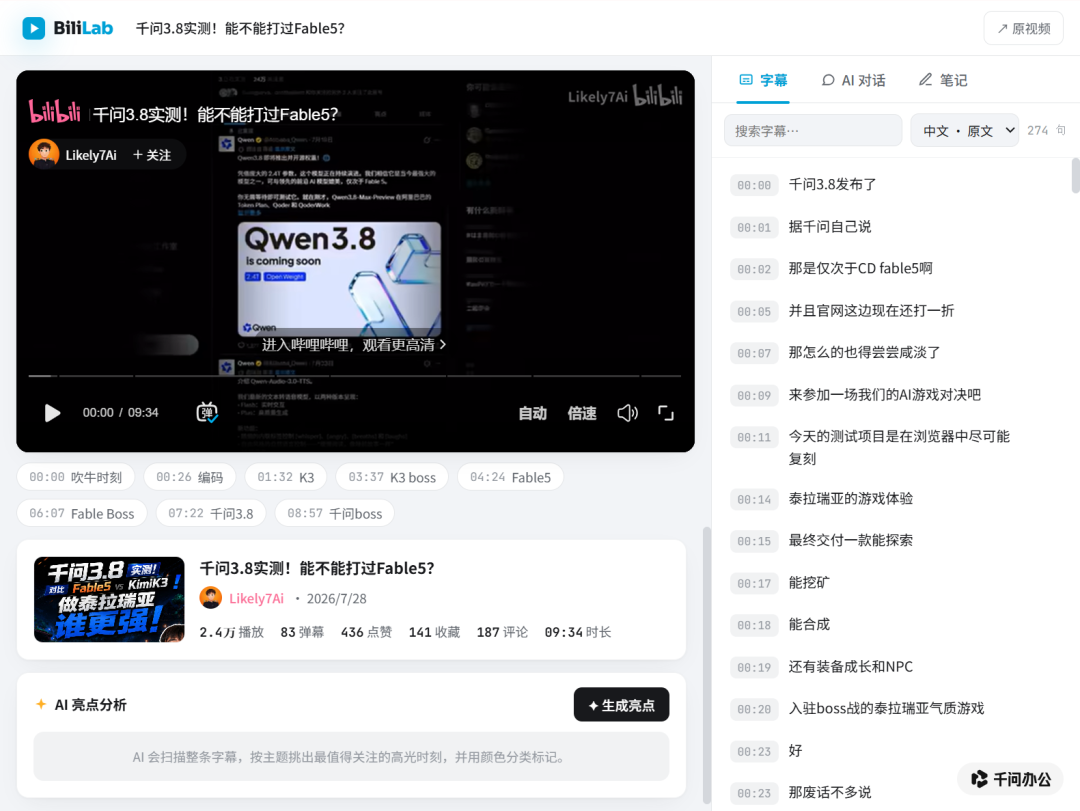Click the 00:19 subtitle timestamp

tap(754, 667)
